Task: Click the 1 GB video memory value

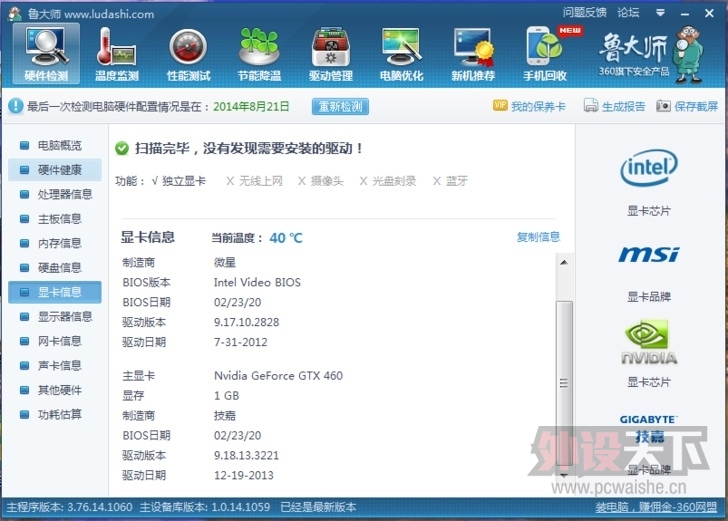Action: [227, 396]
